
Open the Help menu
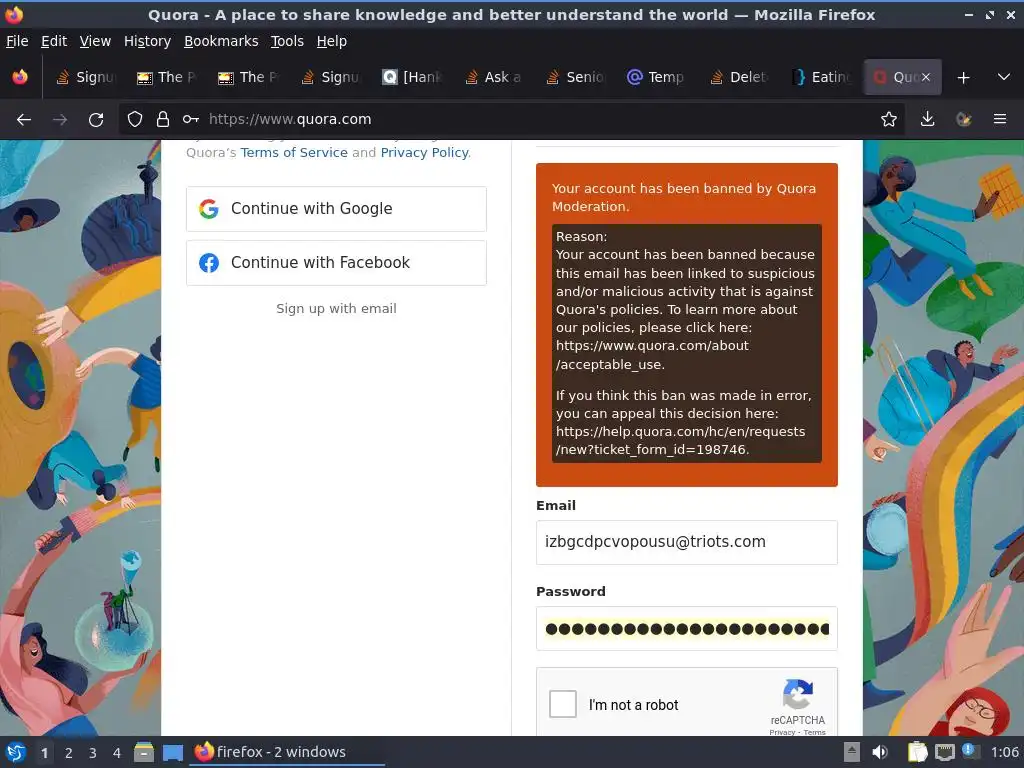click(x=332, y=41)
